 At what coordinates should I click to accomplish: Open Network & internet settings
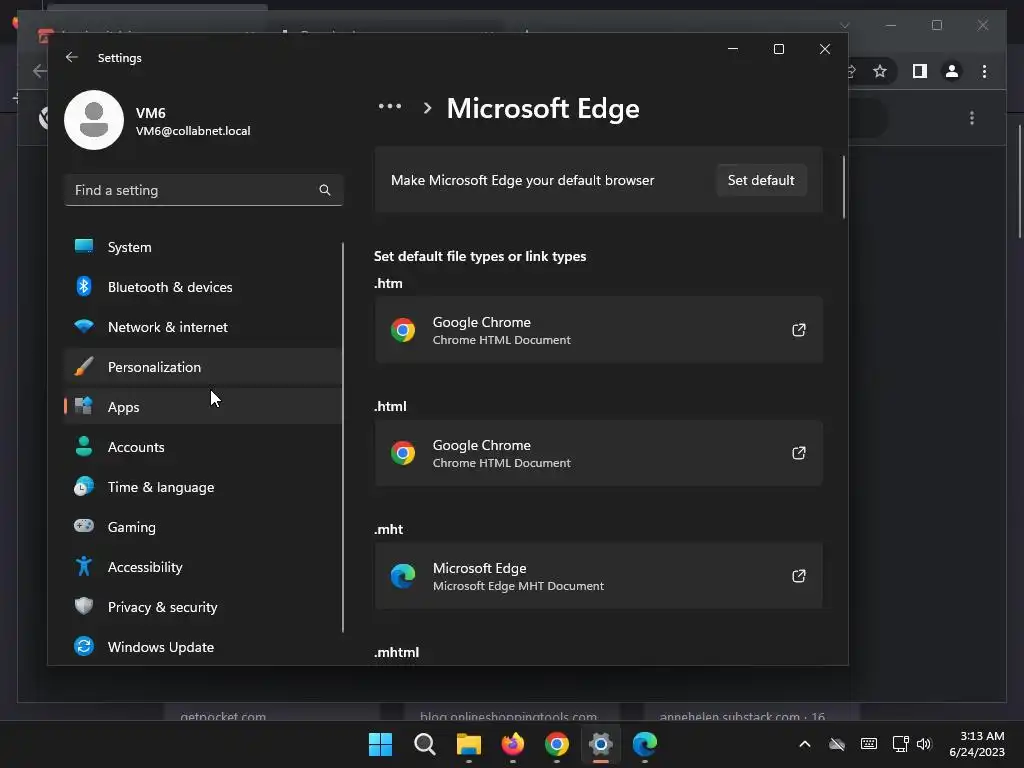[203, 327]
